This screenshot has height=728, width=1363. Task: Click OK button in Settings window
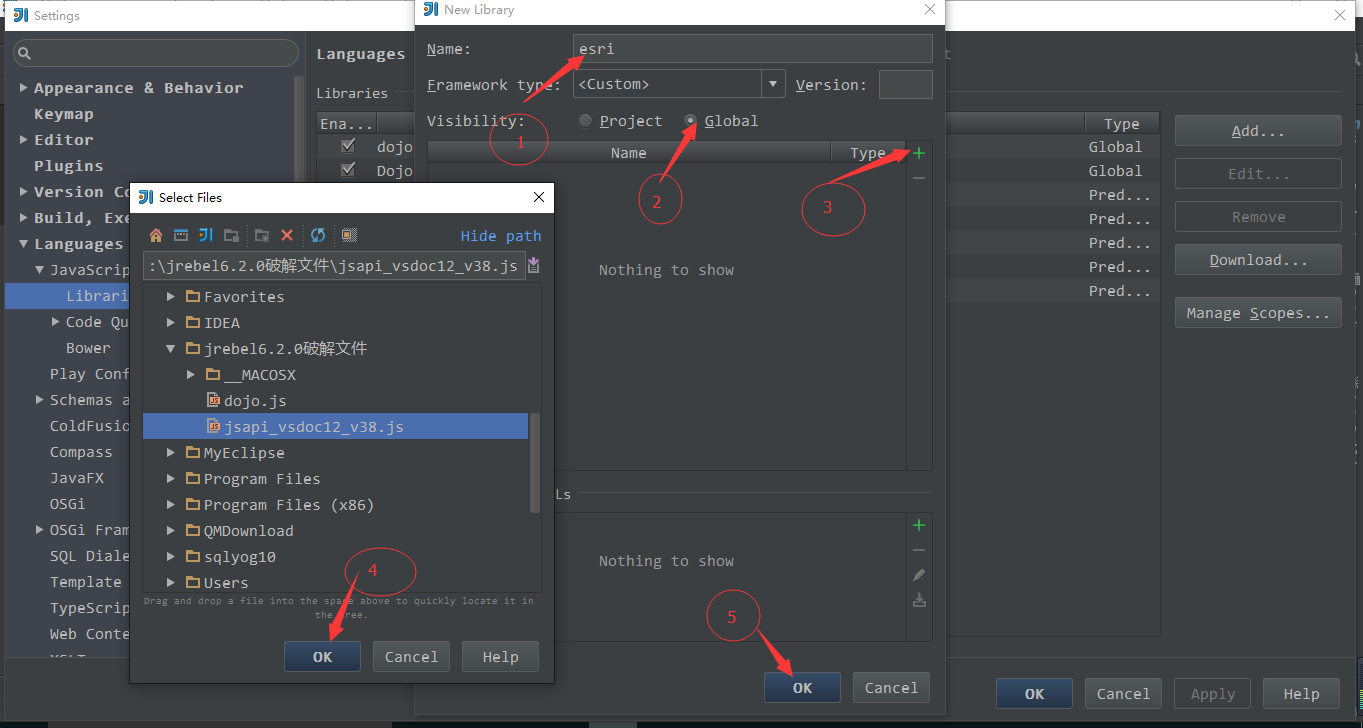point(1034,694)
